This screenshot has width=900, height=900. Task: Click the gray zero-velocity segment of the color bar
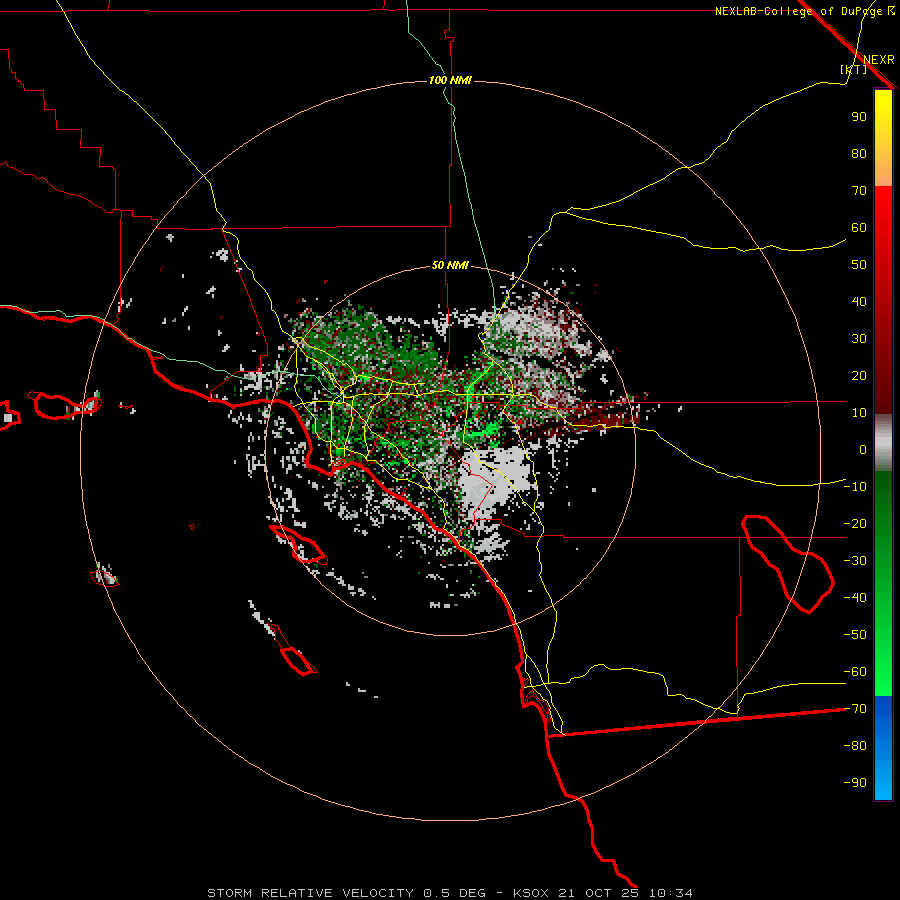point(883,443)
